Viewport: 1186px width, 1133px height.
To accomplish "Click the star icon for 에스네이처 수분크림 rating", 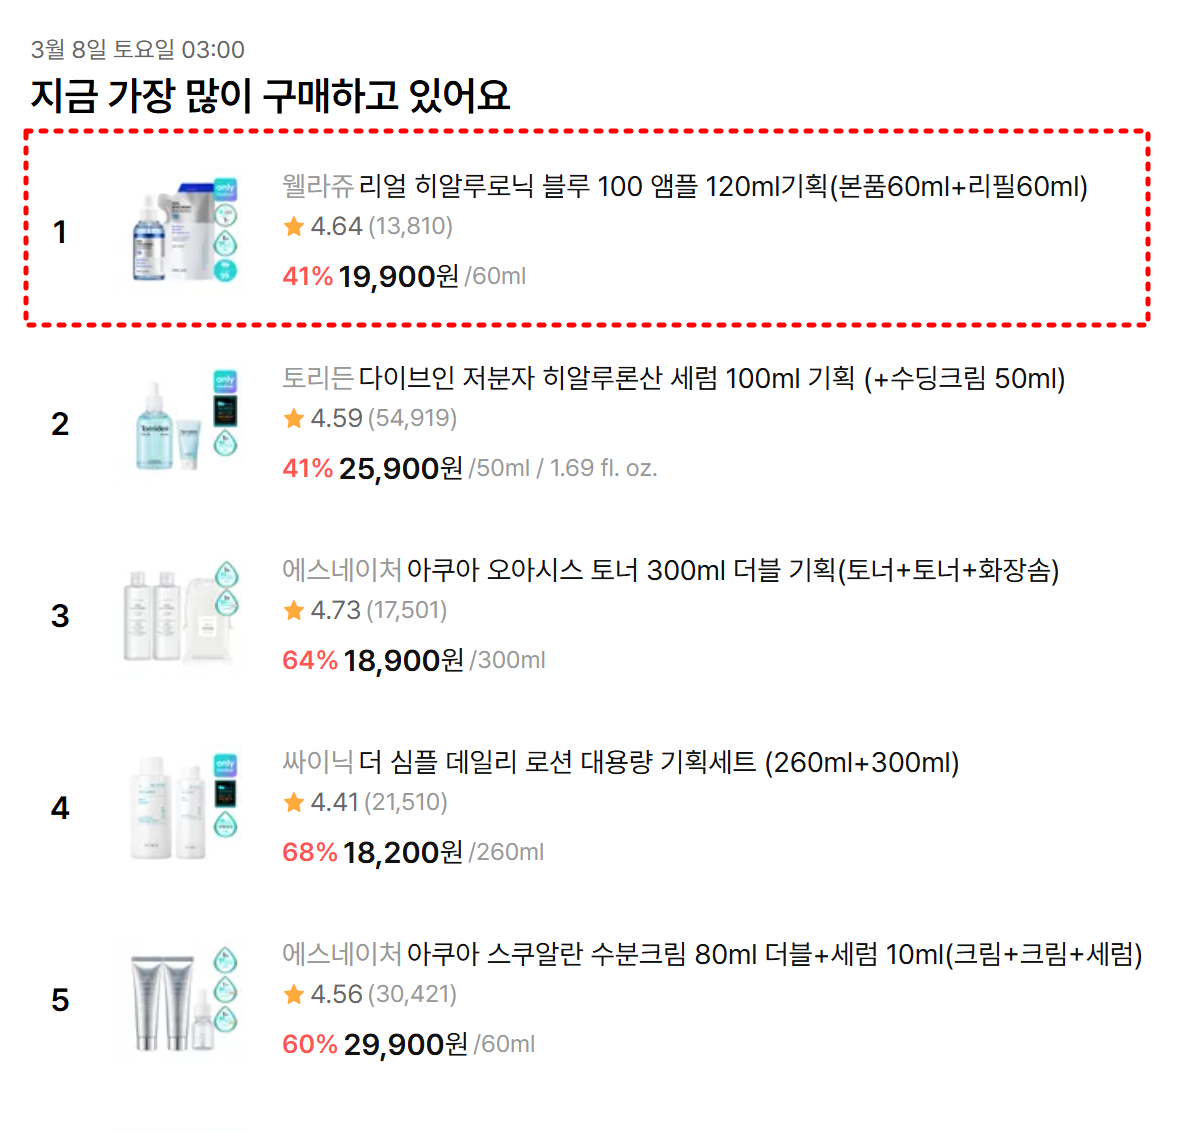I will (292, 995).
